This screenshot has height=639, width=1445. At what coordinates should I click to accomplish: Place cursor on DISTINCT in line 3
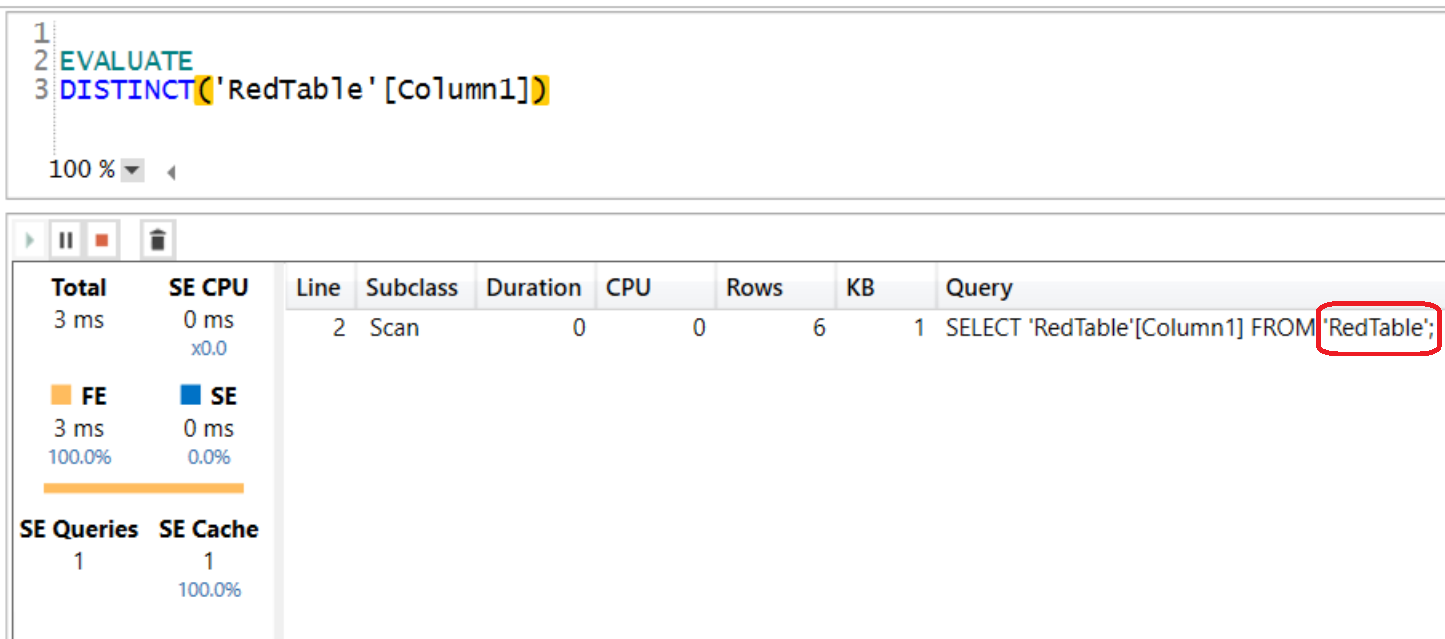click(126, 90)
